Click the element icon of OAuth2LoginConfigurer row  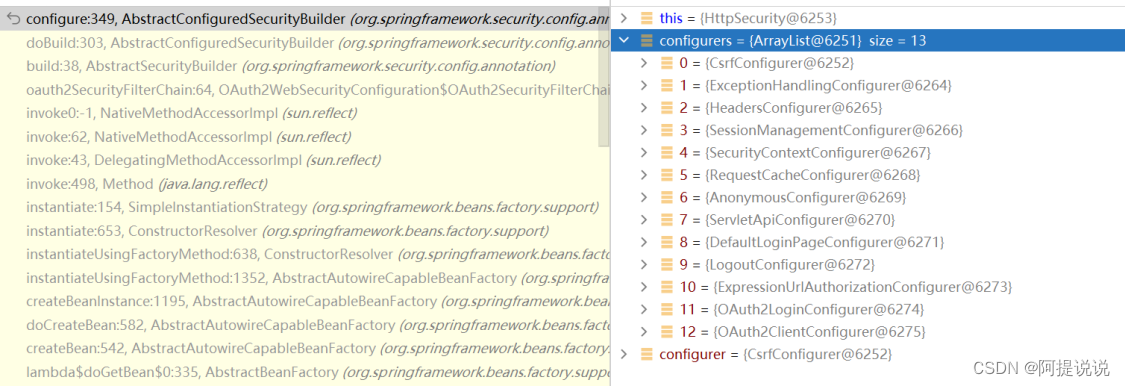667,309
